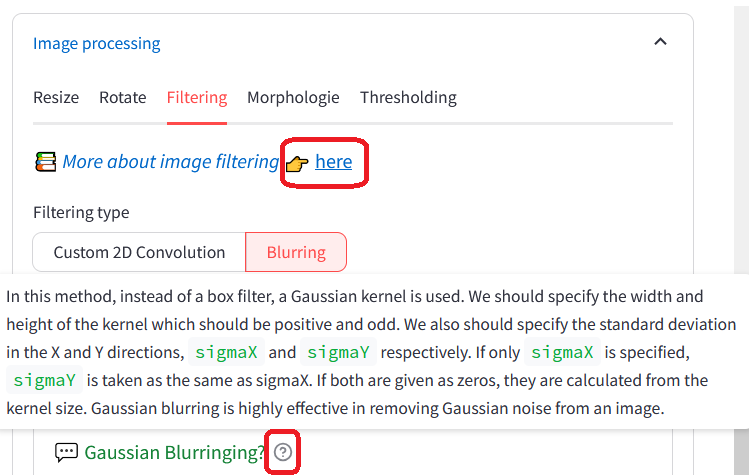Click 'More about image filtering' text
This screenshot has height=475, width=749.
click(170, 161)
